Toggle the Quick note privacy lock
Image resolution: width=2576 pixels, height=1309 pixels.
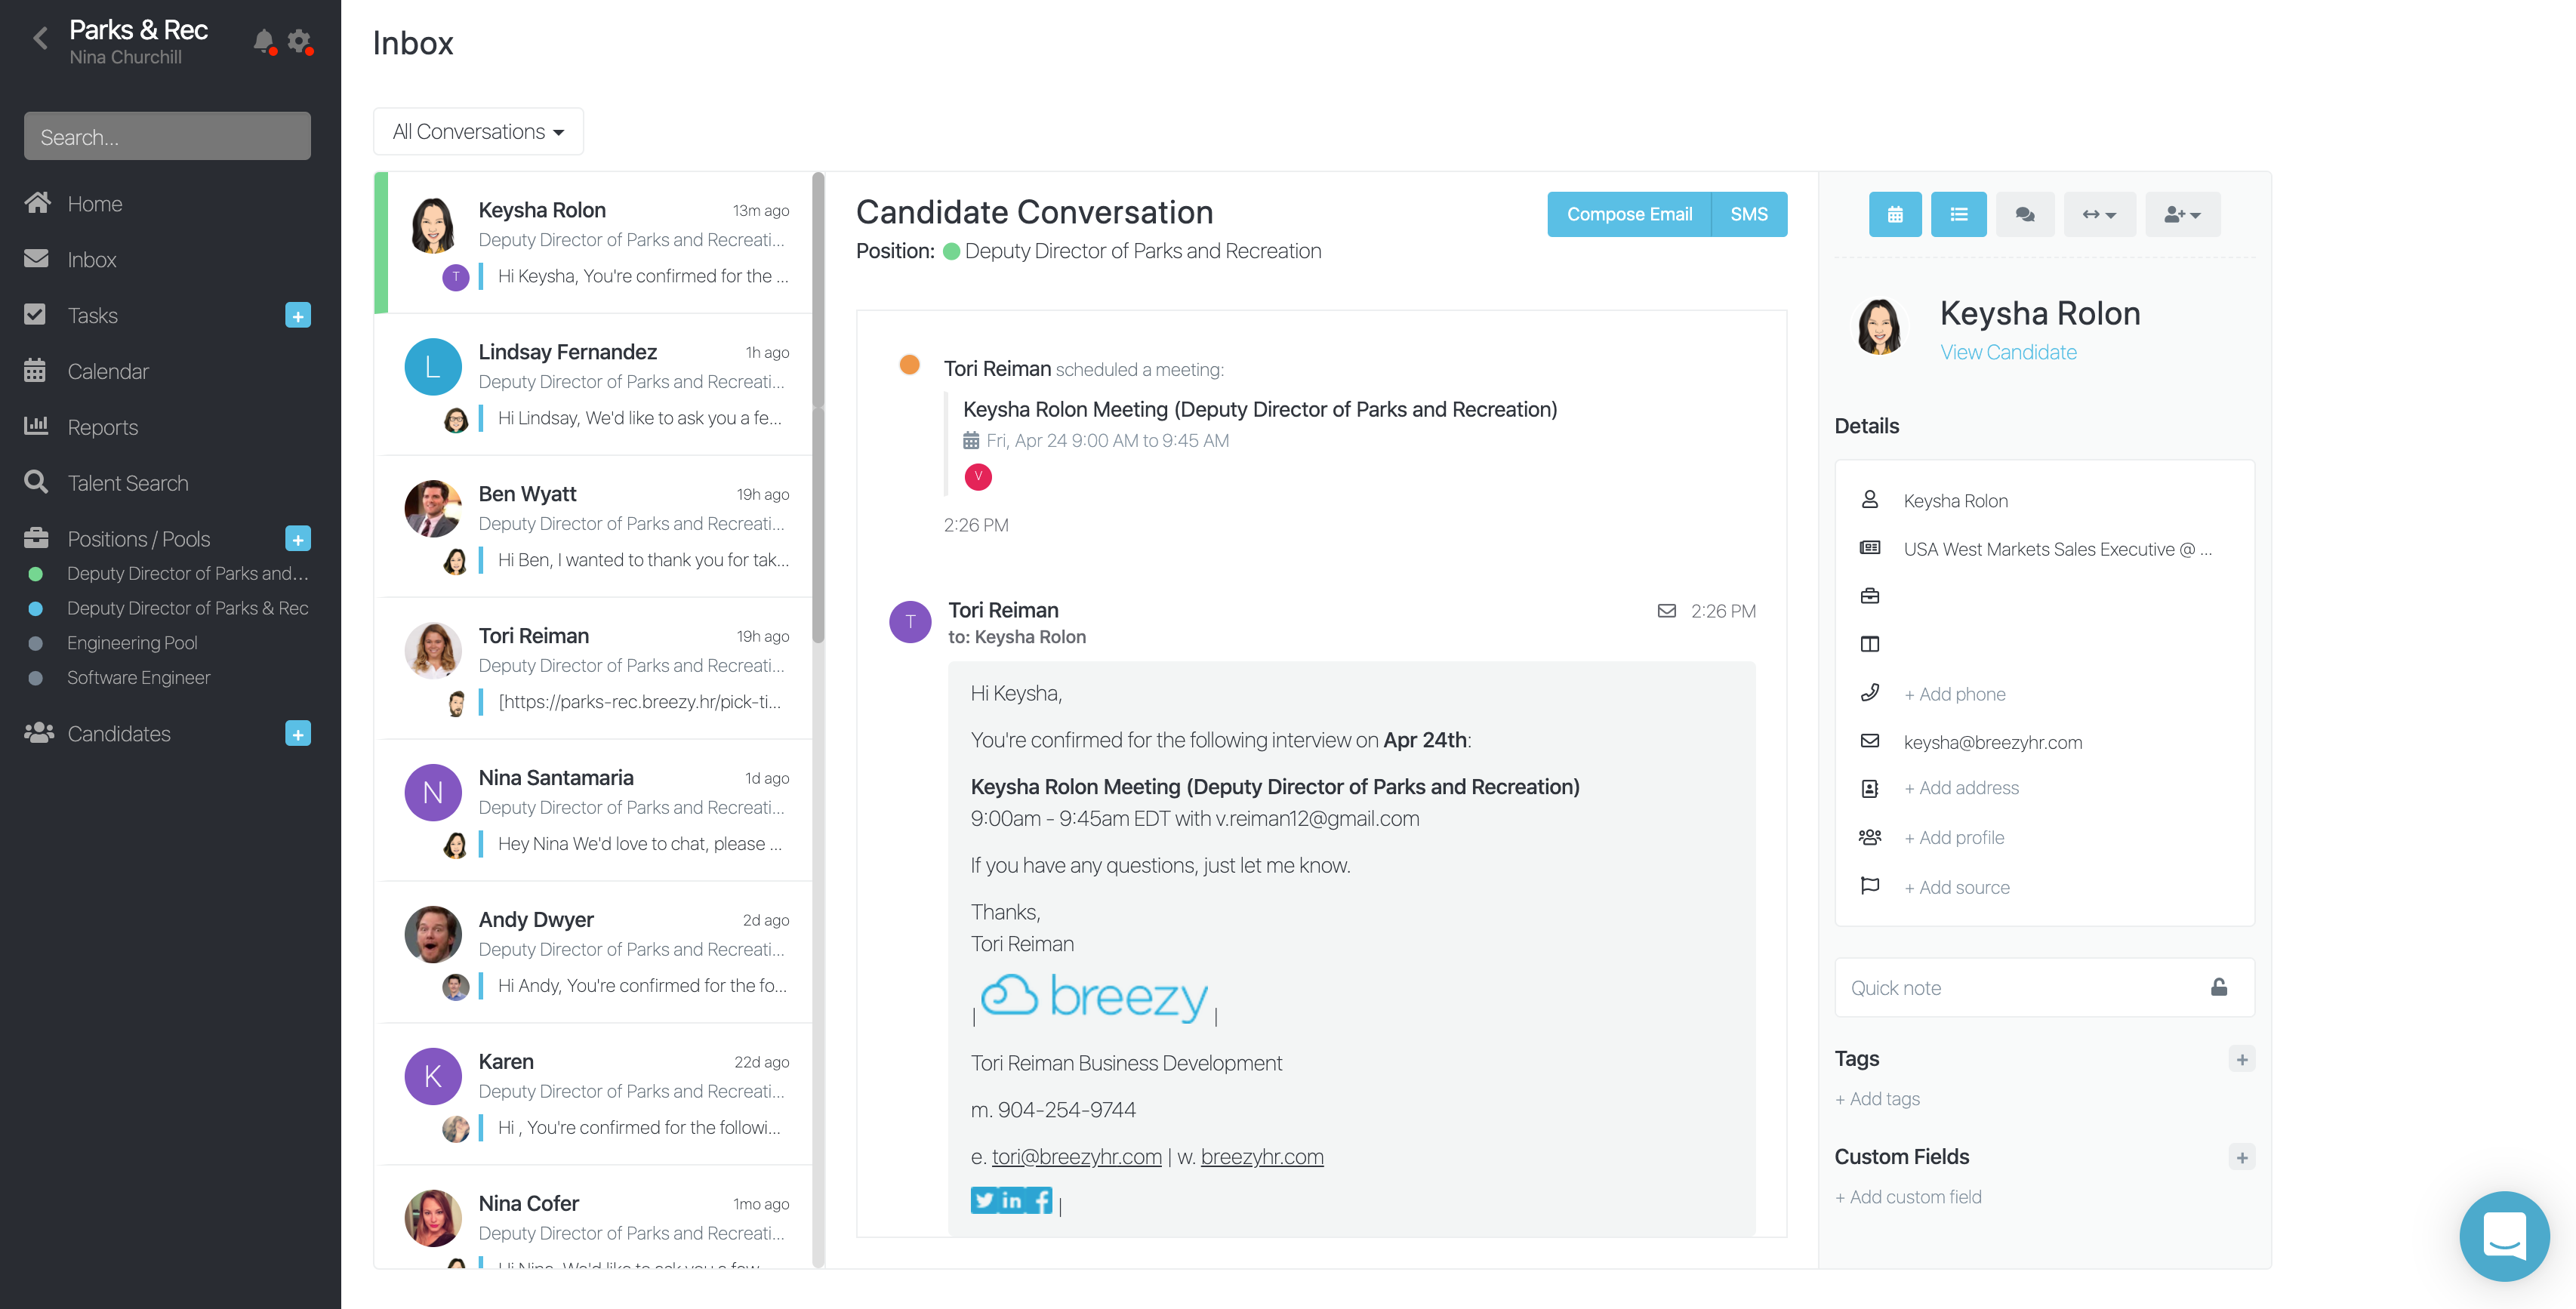[x=2218, y=987]
